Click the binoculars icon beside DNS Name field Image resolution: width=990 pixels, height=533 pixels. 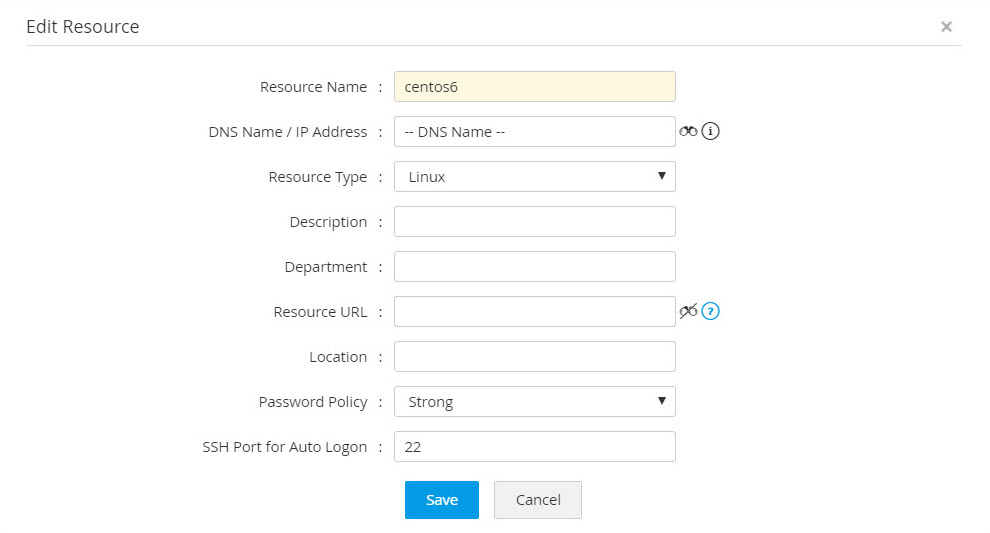[688, 131]
